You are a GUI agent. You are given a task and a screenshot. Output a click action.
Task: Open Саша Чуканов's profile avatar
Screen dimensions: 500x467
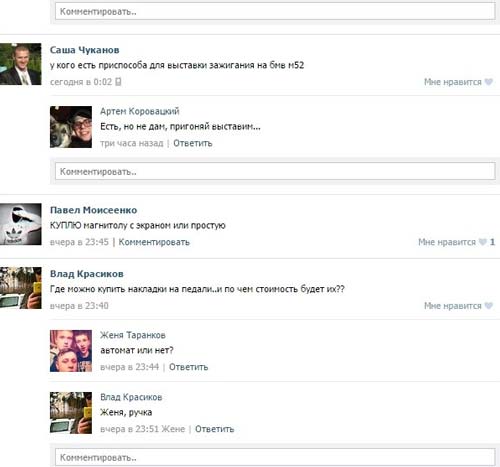[x=21, y=64]
